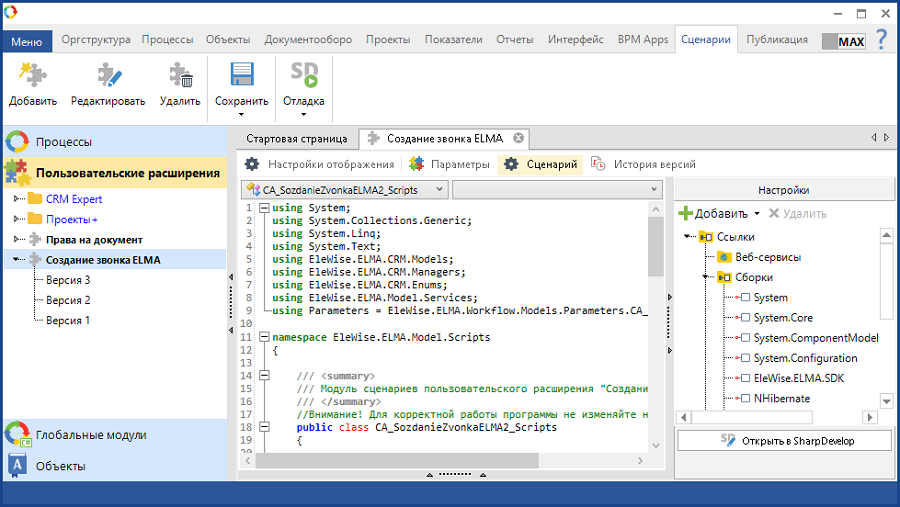Viewport: 900px width, 507px height.
Task: Enable the NHibernate assembly checkbox
Action: pyautogui.click(x=745, y=398)
